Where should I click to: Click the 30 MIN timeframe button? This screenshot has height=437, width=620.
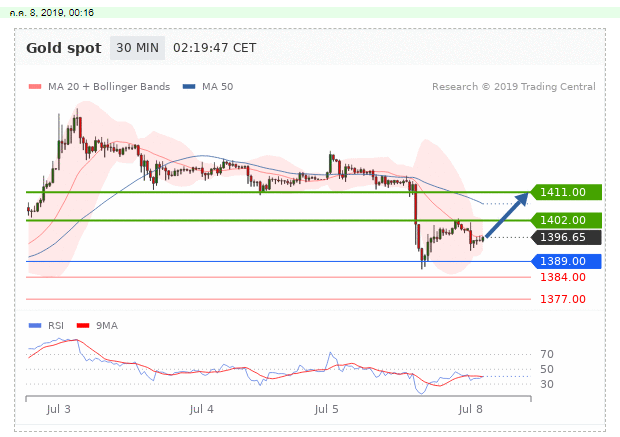pos(137,48)
